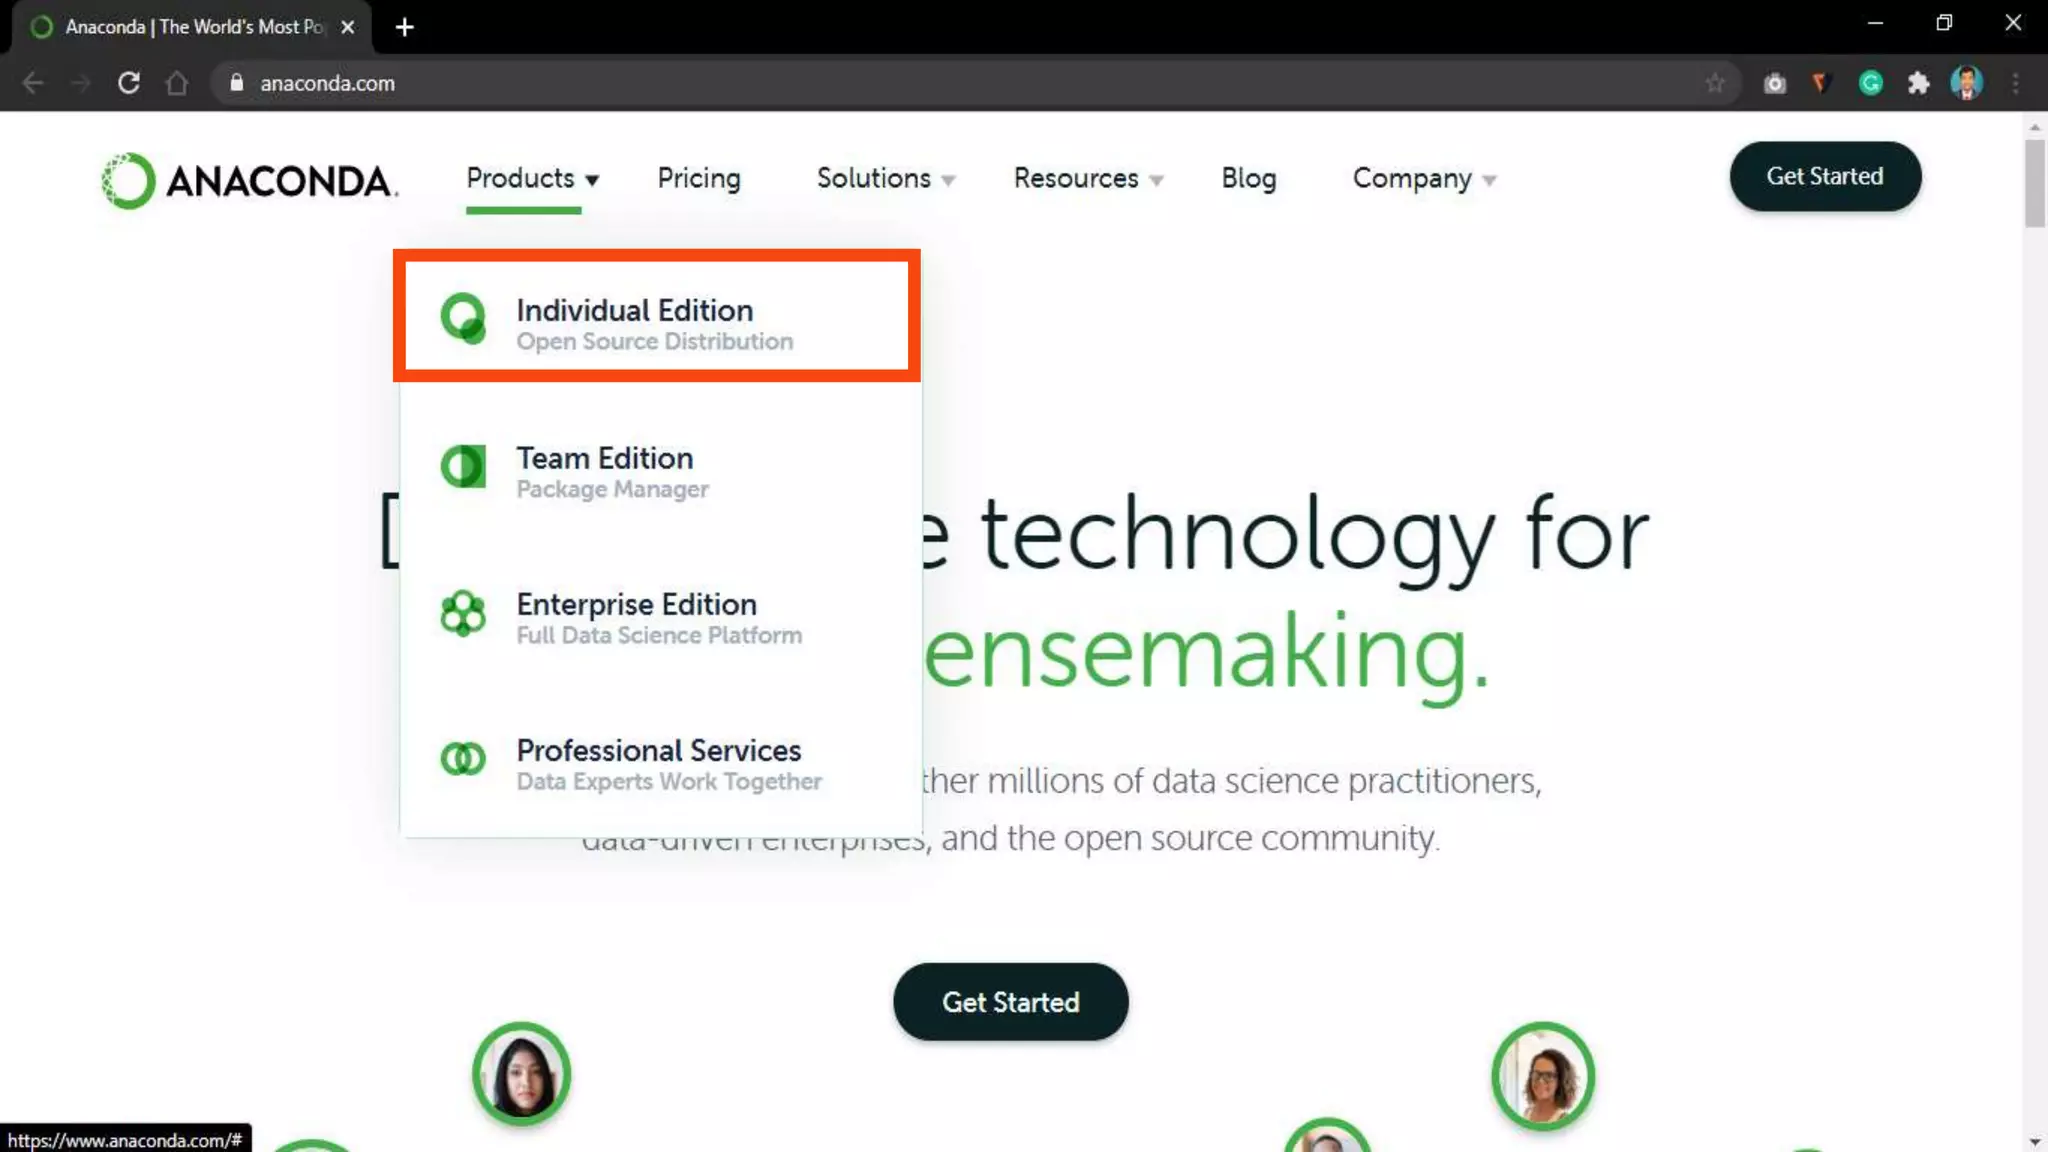Open the Grammarly extension icon
The image size is (2048, 1152).
pos(1870,83)
